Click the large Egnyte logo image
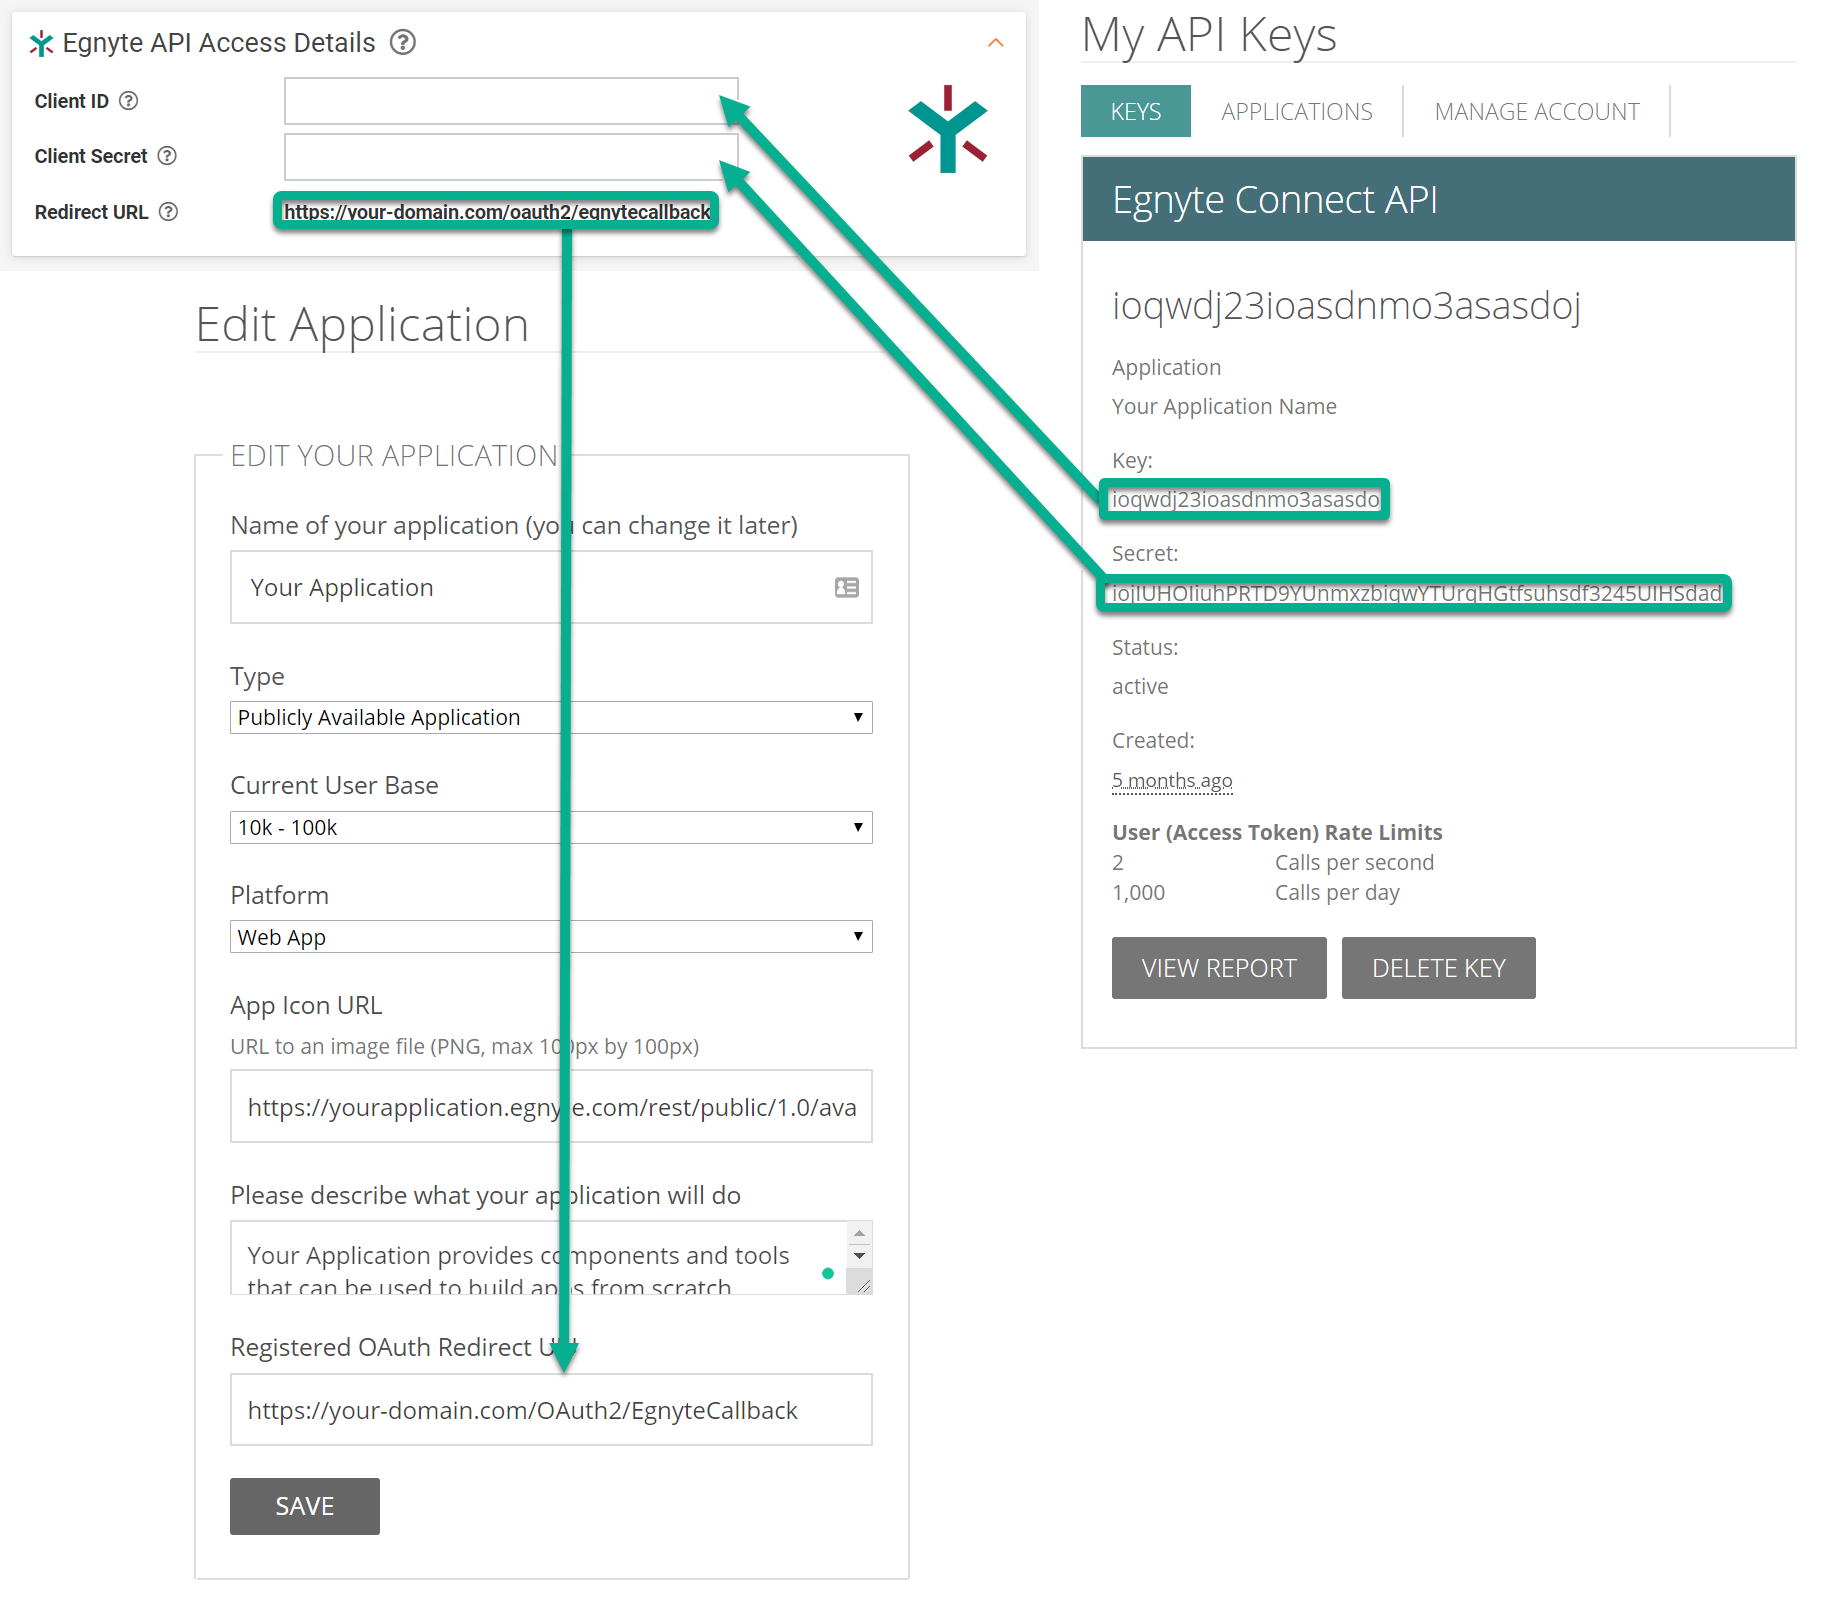 947,129
